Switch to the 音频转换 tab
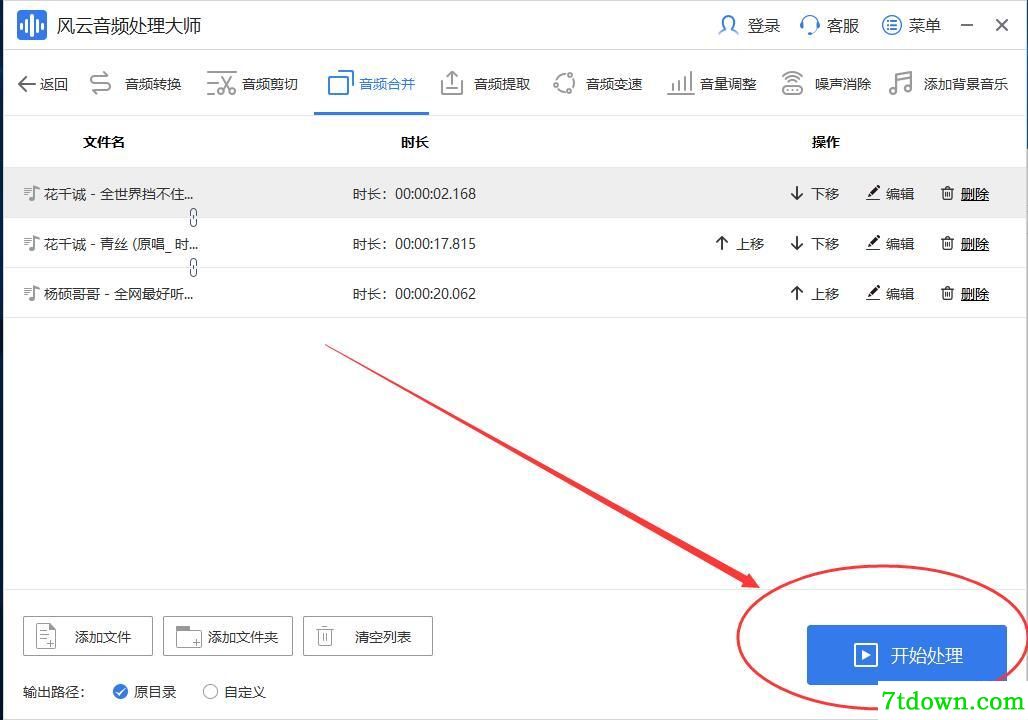The width and height of the screenshot is (1028, 720). point(135,84)
